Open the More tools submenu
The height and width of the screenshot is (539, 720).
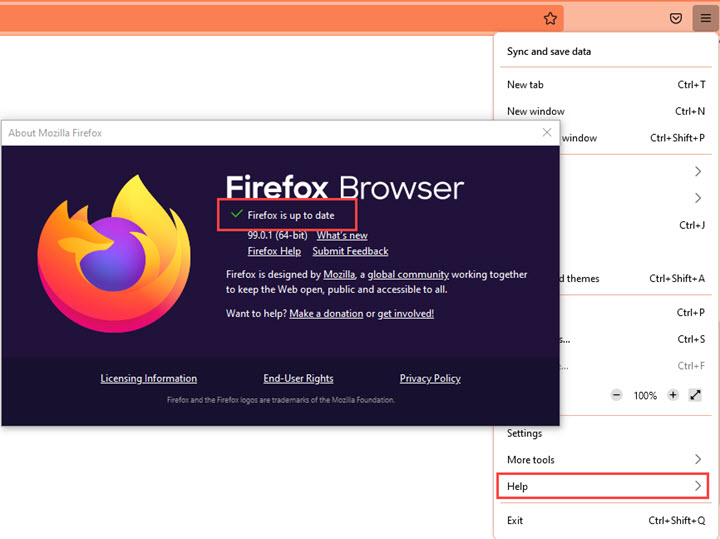606,460
